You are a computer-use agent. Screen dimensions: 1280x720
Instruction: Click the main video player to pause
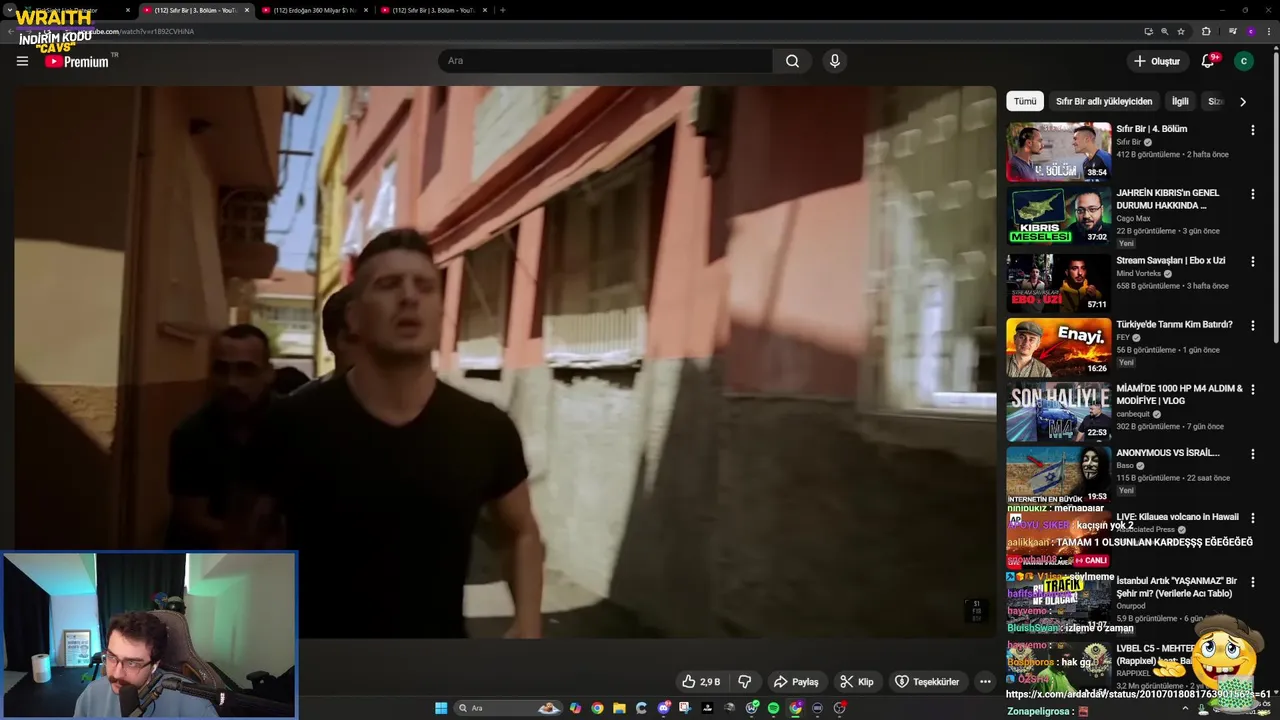point(505,361)
